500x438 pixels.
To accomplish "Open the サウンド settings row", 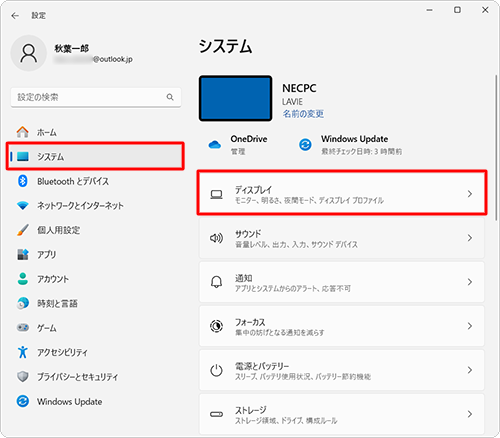I will tap(342, 238).
